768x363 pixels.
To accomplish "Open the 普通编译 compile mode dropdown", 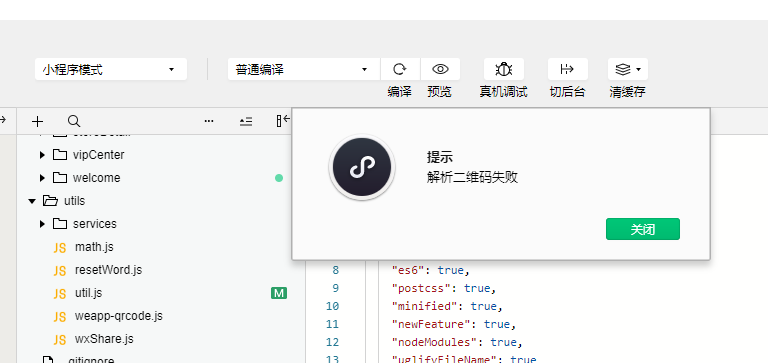I will [x=304, y=69].
